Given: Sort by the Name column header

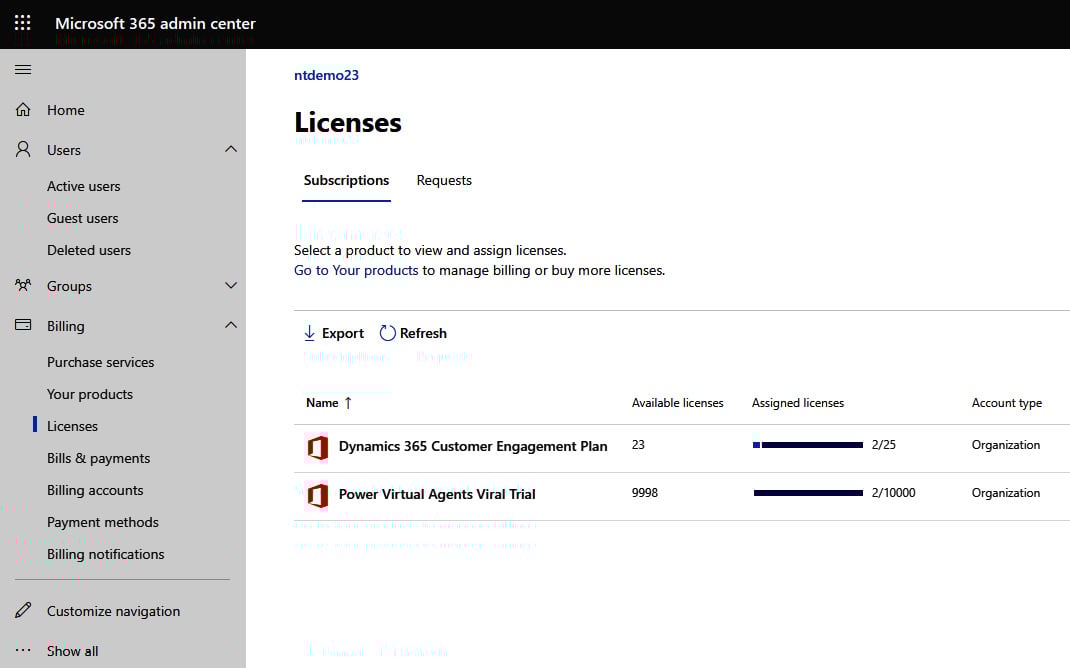Looking at the screenshot, I should [x=322, y=403].
